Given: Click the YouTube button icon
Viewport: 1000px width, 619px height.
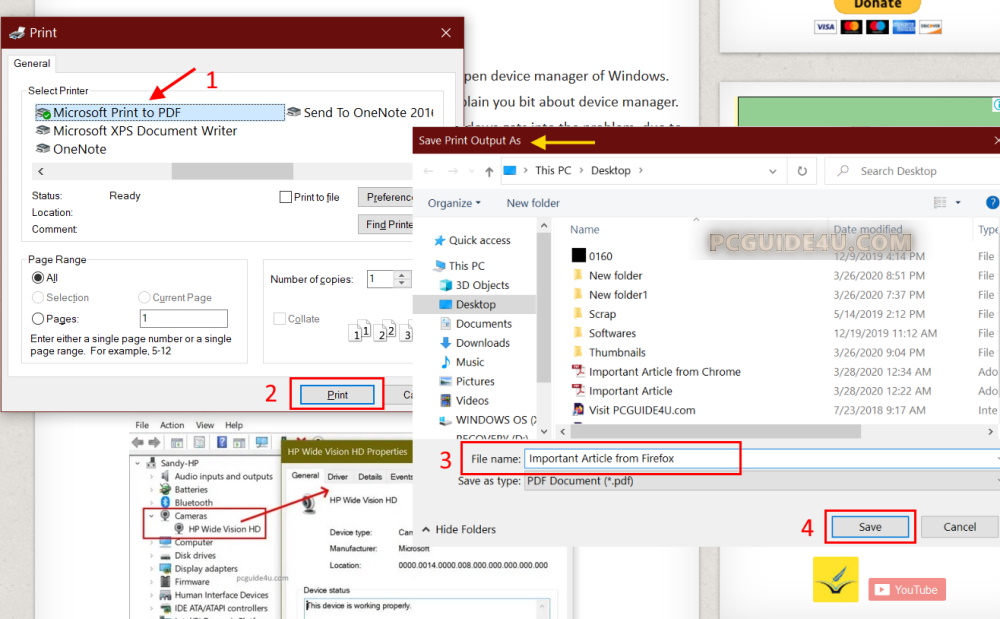Looking at the screenshot, I should pos(906,590).
